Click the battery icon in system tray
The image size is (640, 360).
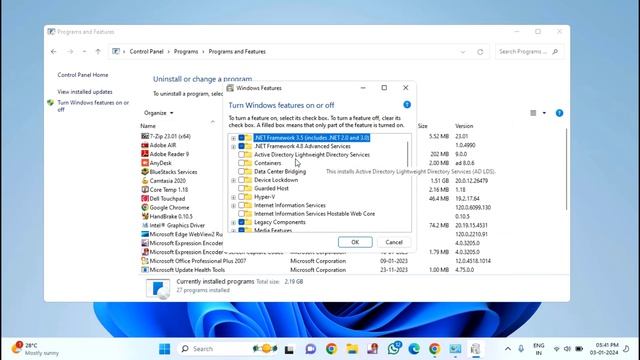tap(579, 349)
